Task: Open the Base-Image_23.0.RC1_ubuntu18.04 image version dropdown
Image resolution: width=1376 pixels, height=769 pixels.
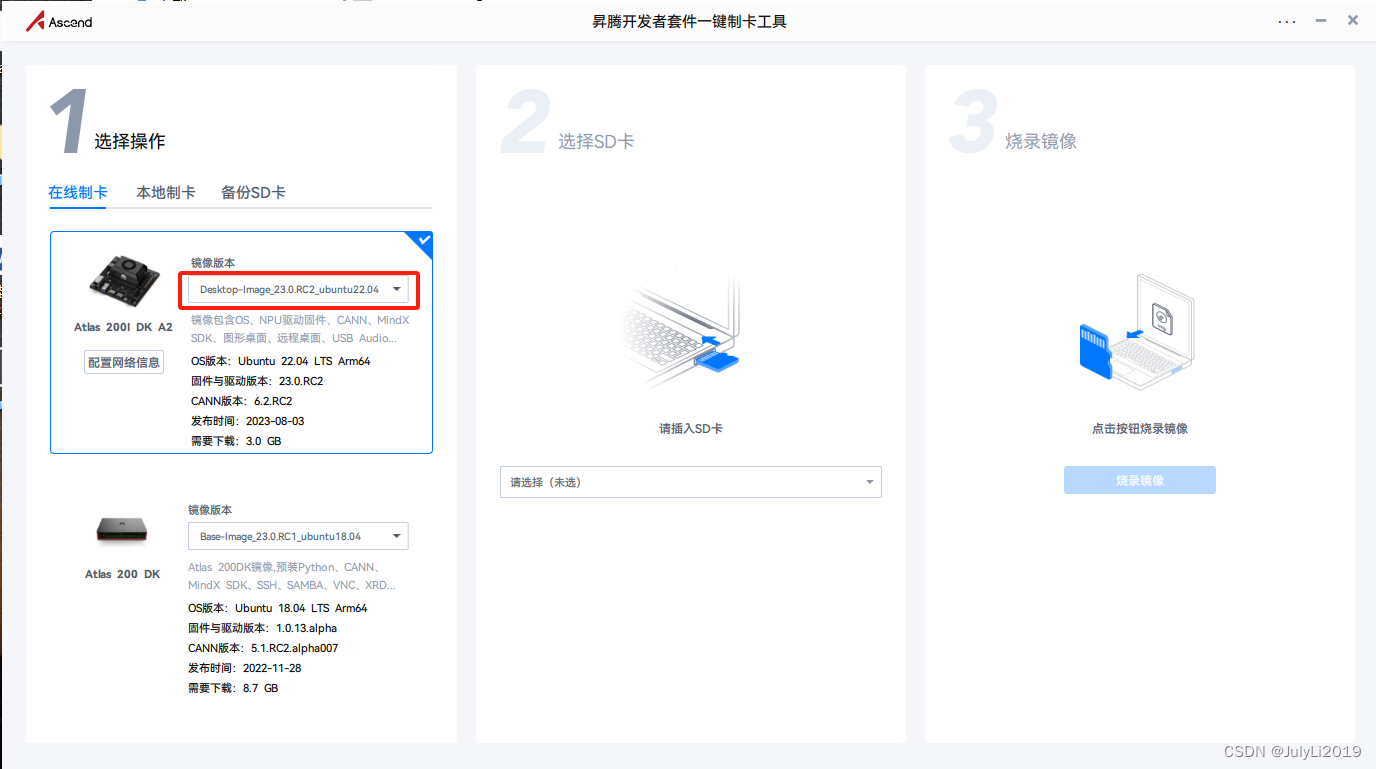Action: pyautogui.click(x=298, y=536)
